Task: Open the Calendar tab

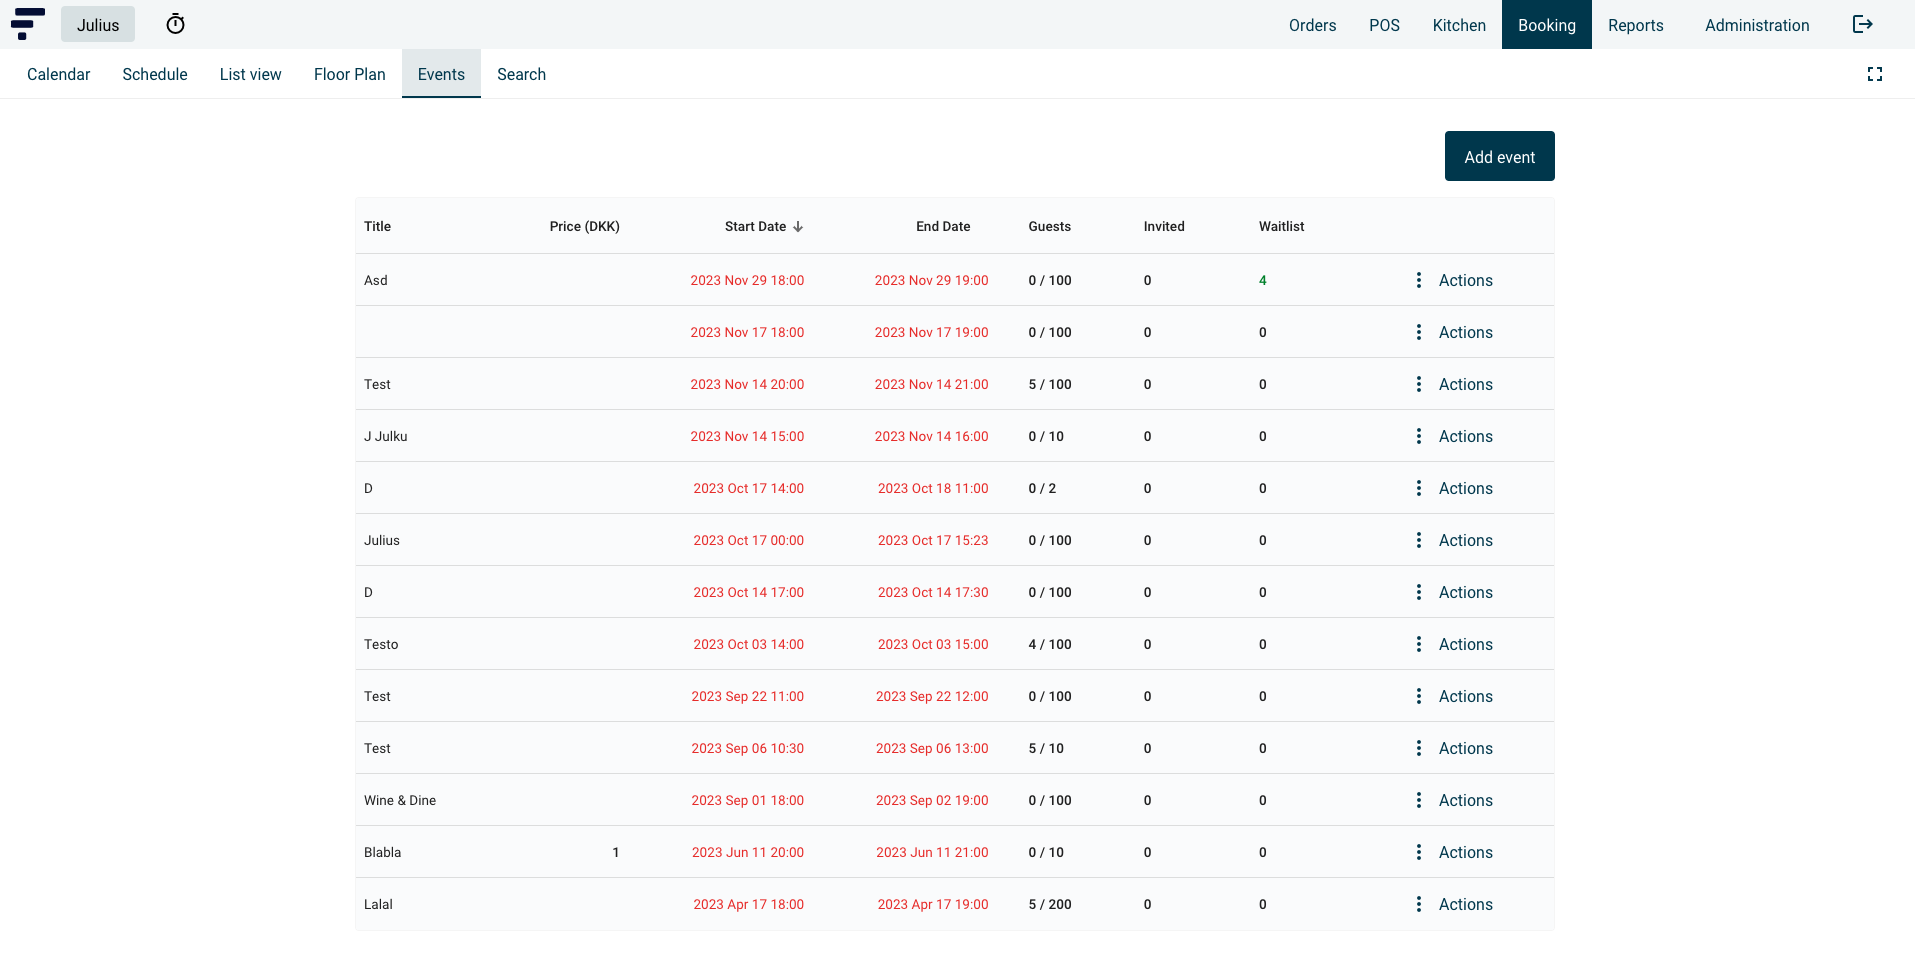Action: pyautogui.click(x=58, y=74)
